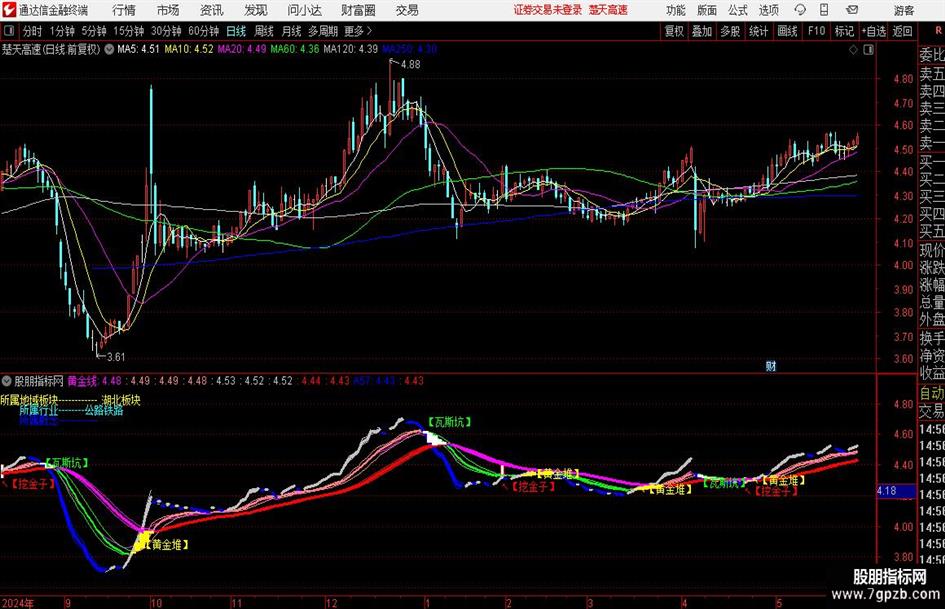Click the 标记 mark button
The height and width of the screenshot is (609, 945).
pyautogui.click(x=844, y=31)
